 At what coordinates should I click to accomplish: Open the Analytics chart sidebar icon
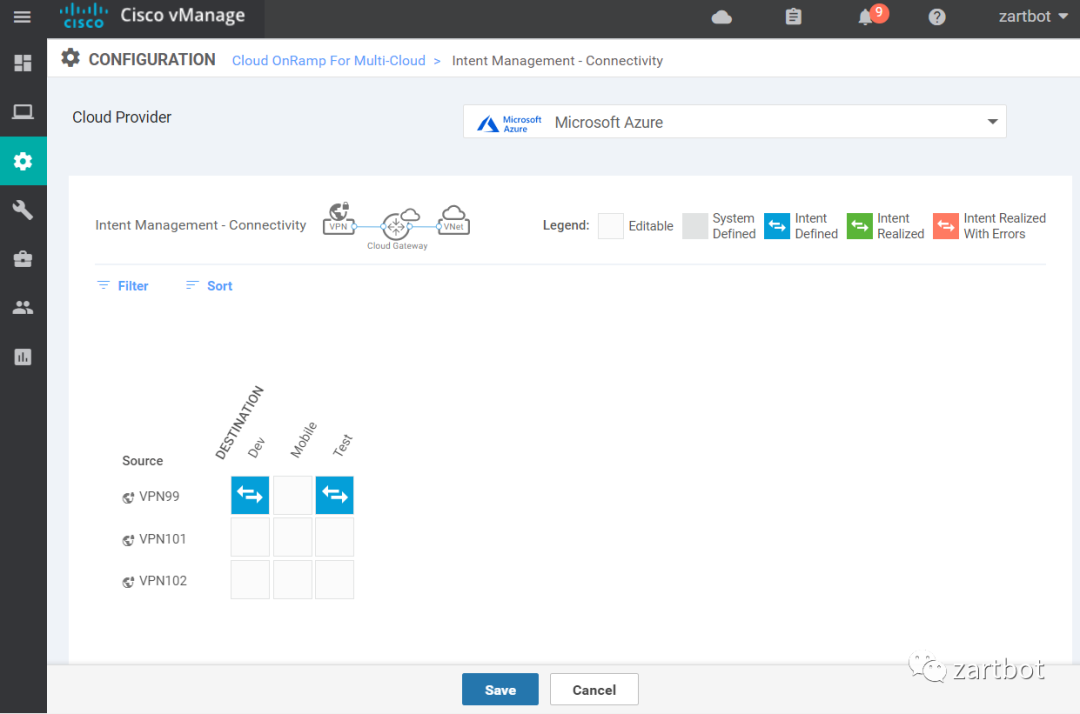click(23, 357)
